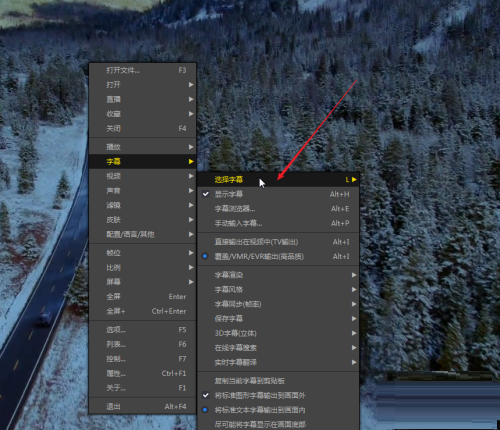Viewport: 500px width, 430px height.
Task: Click 尽可能将字幕显示在画面底部 item
Action: point(279,424)
